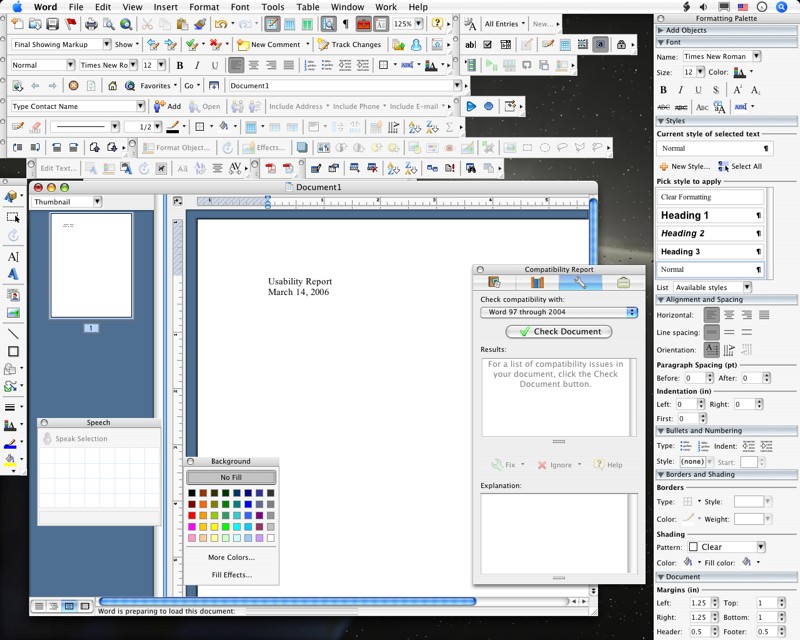Open a document with the Open folder icon

pos(35,24)
